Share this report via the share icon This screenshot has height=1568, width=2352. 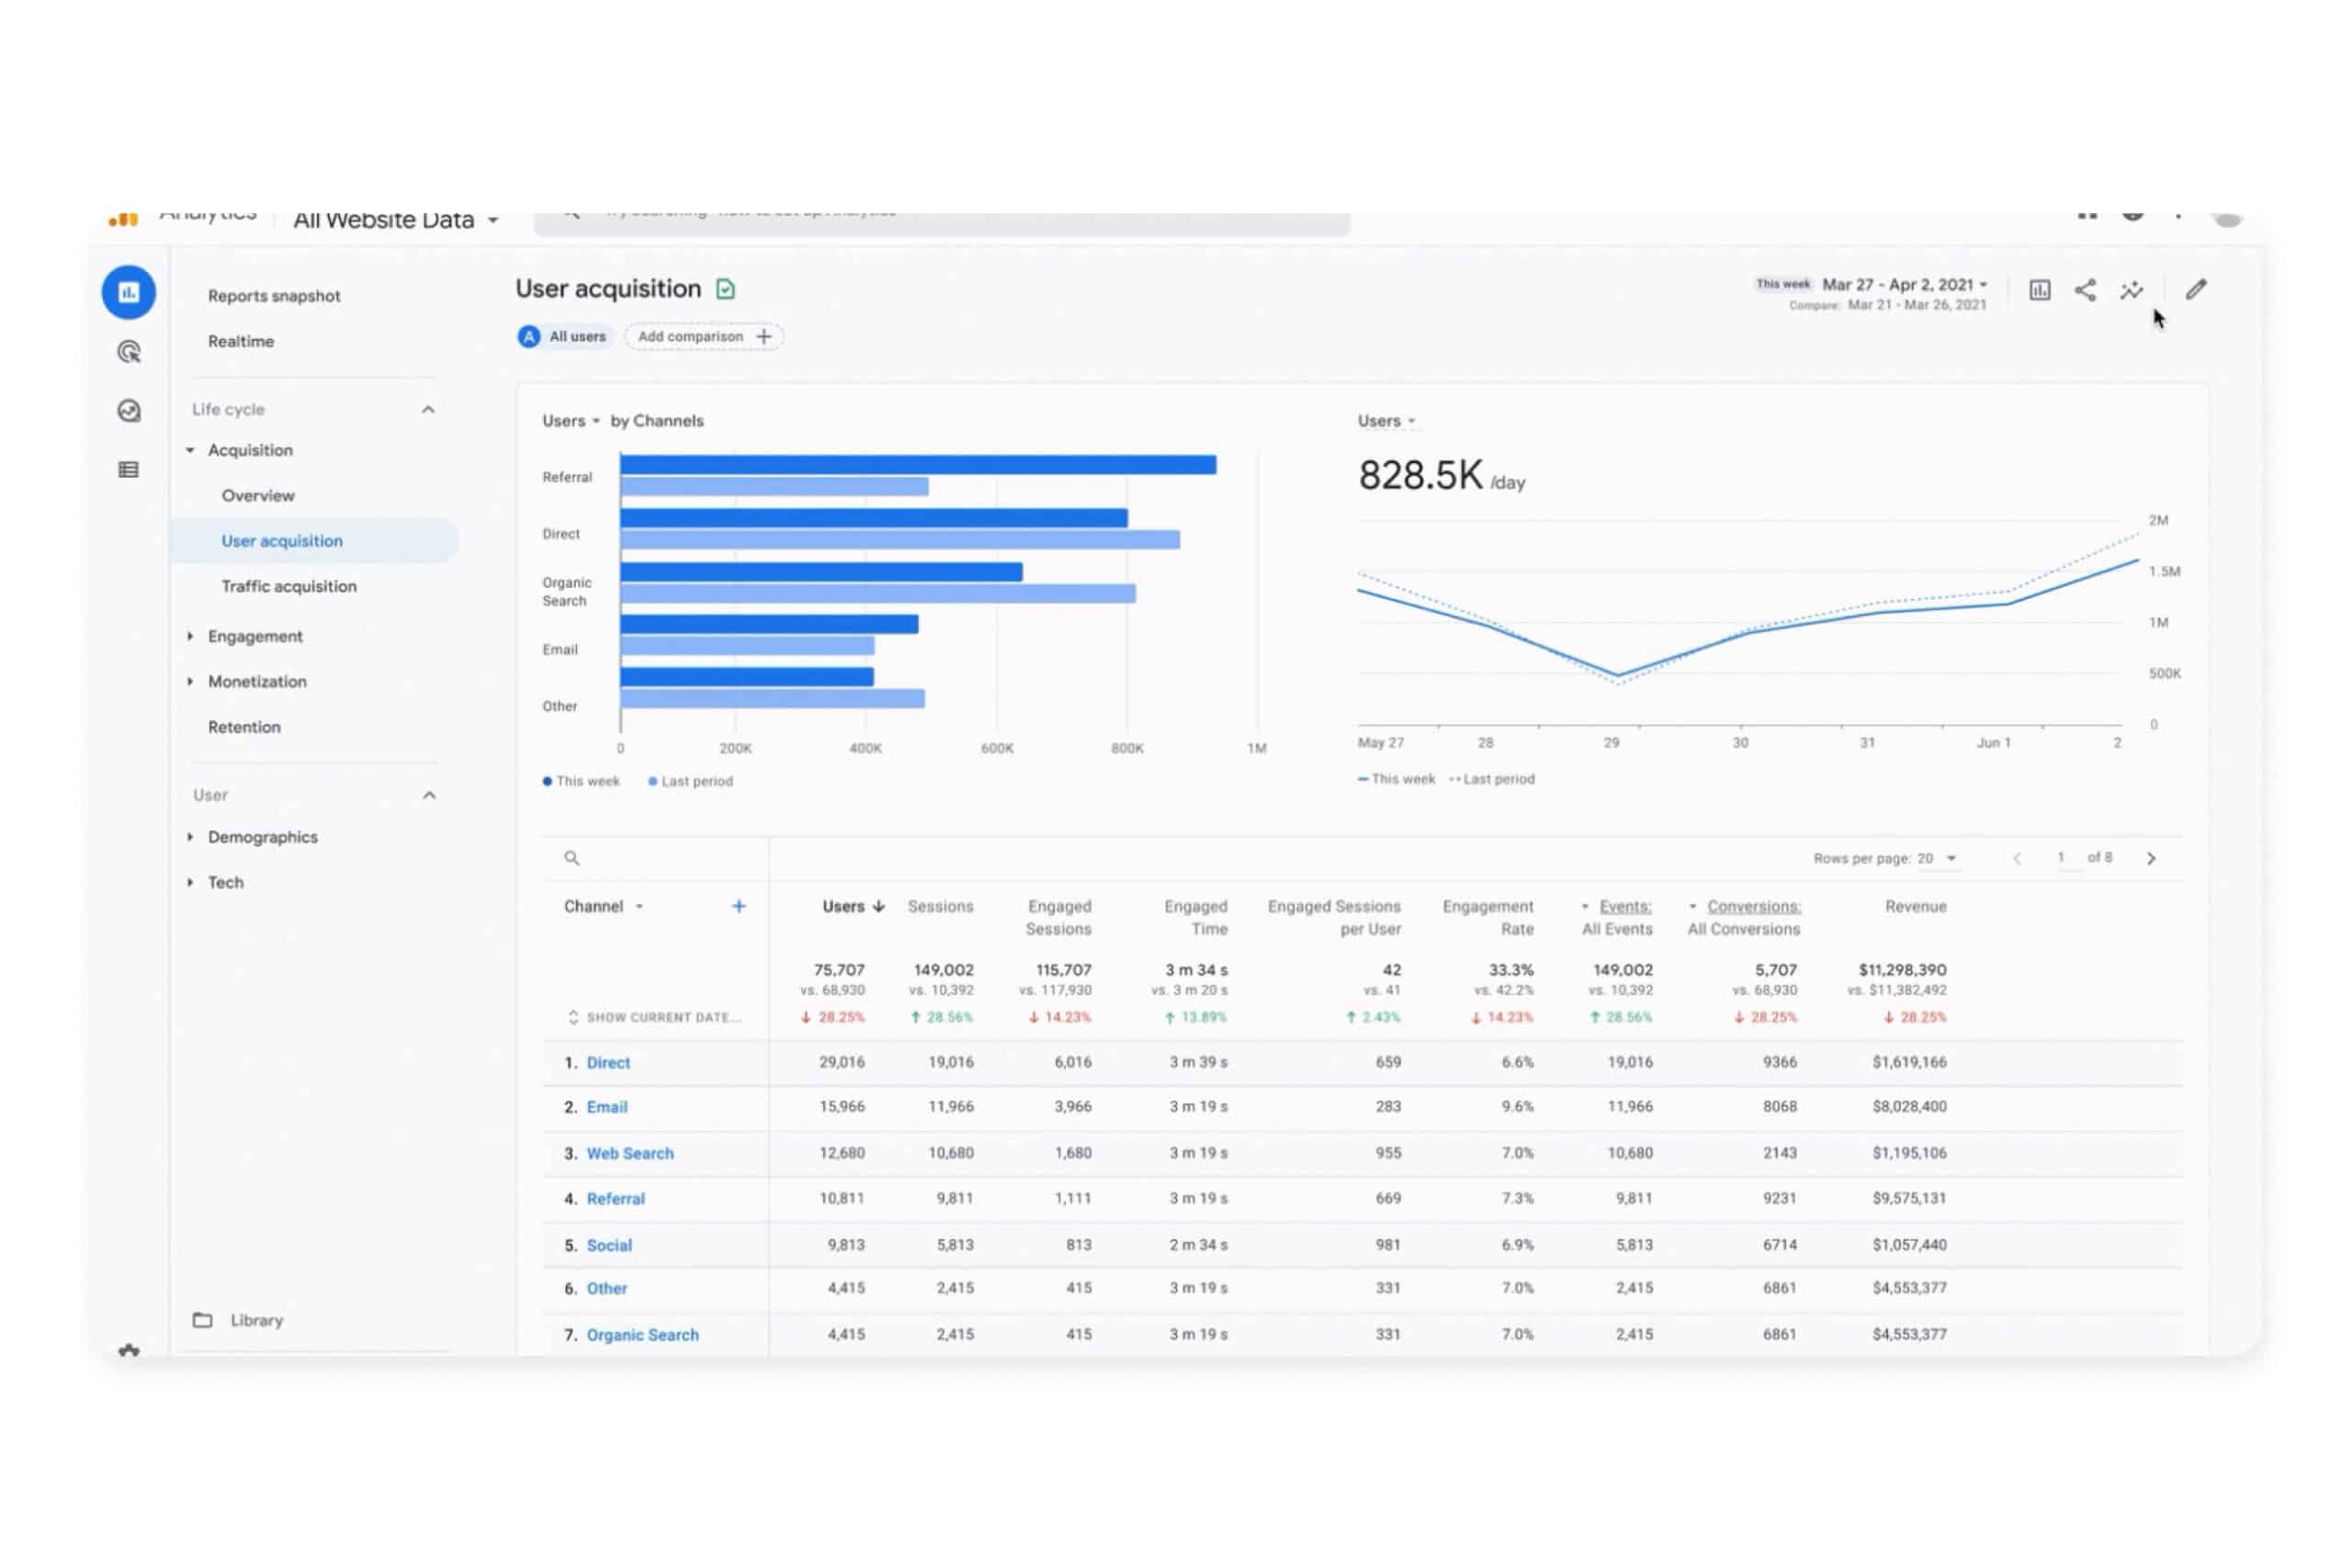point(2086,290)
